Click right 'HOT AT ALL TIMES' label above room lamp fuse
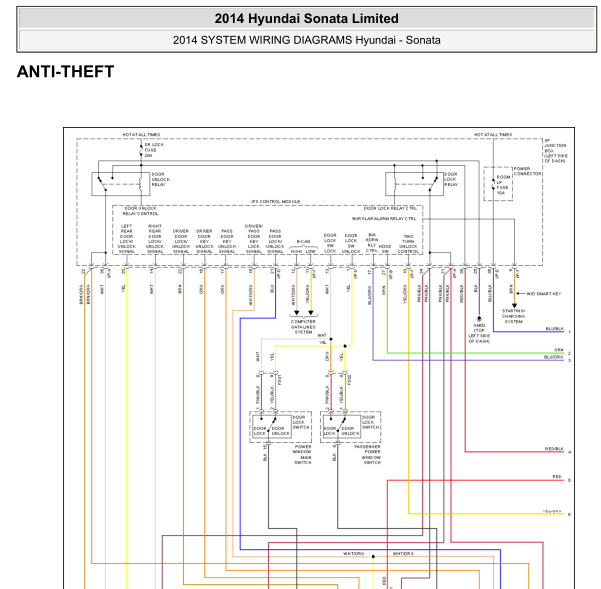 pos(493,135)
